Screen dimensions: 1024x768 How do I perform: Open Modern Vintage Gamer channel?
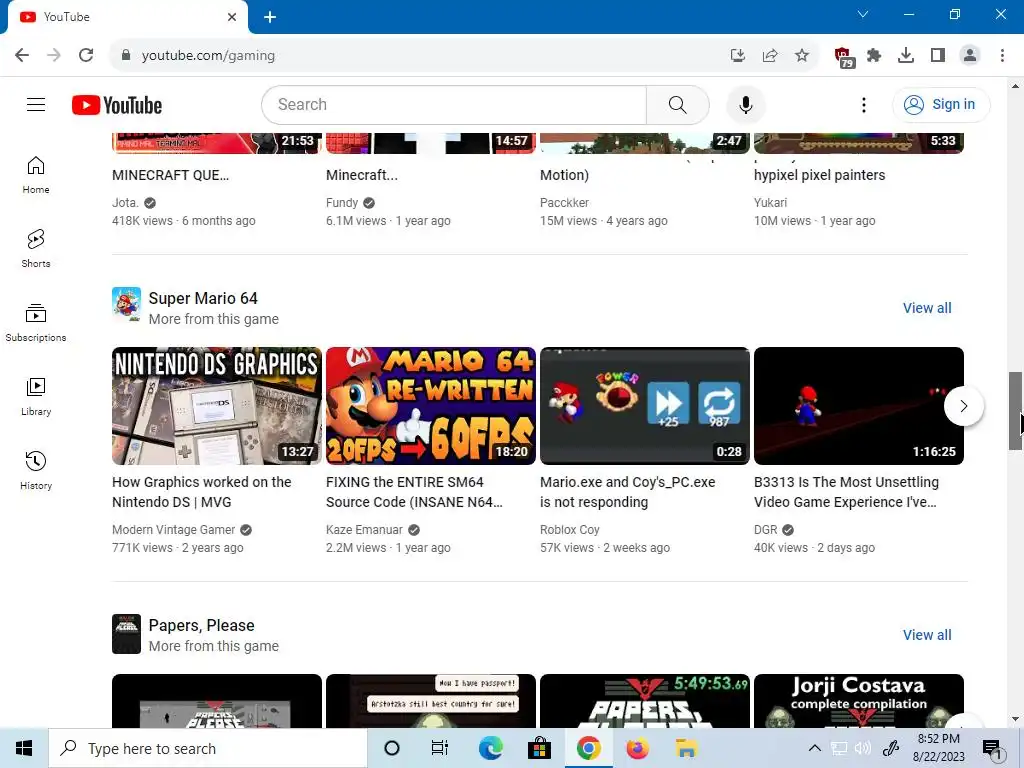click(173, 530)
